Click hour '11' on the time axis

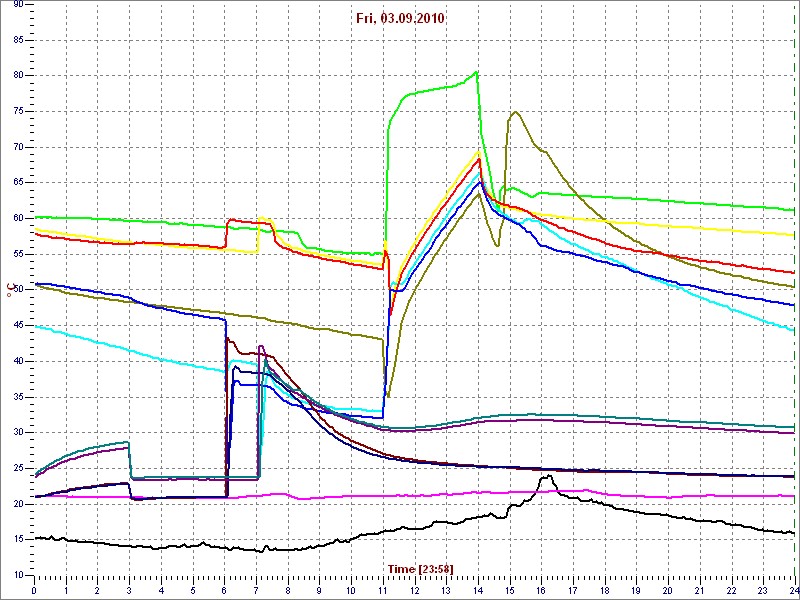[383, 590]
